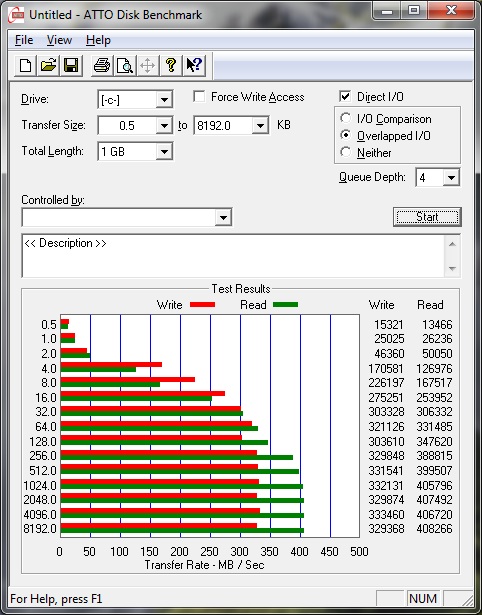Click the 8192.0 row read value 408266

434,529
